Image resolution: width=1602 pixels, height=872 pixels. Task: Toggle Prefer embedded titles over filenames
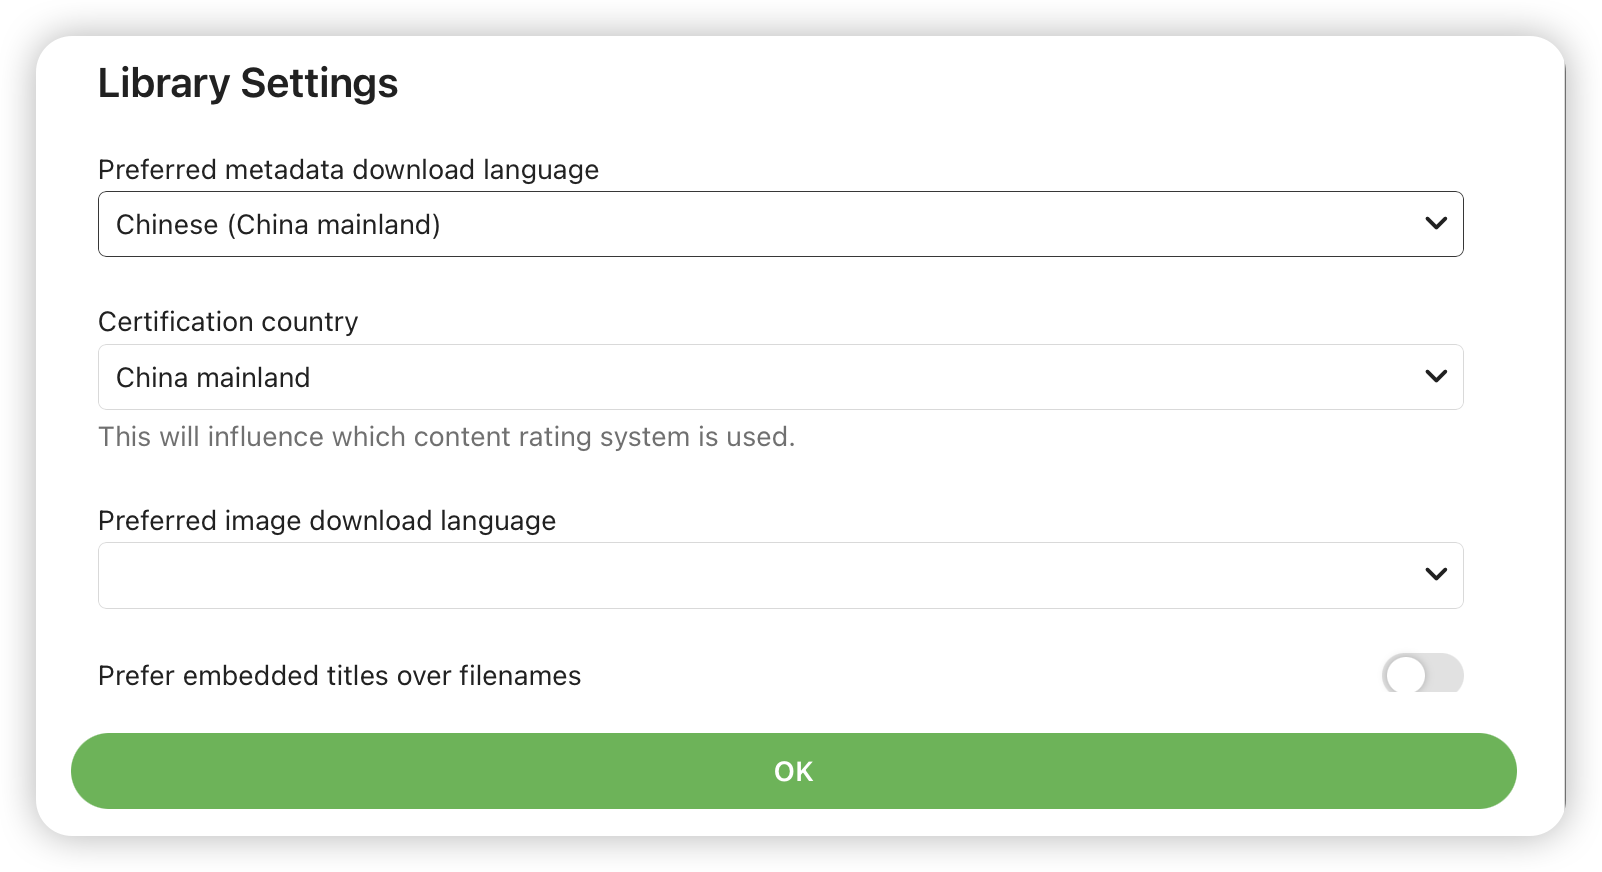1422,675
